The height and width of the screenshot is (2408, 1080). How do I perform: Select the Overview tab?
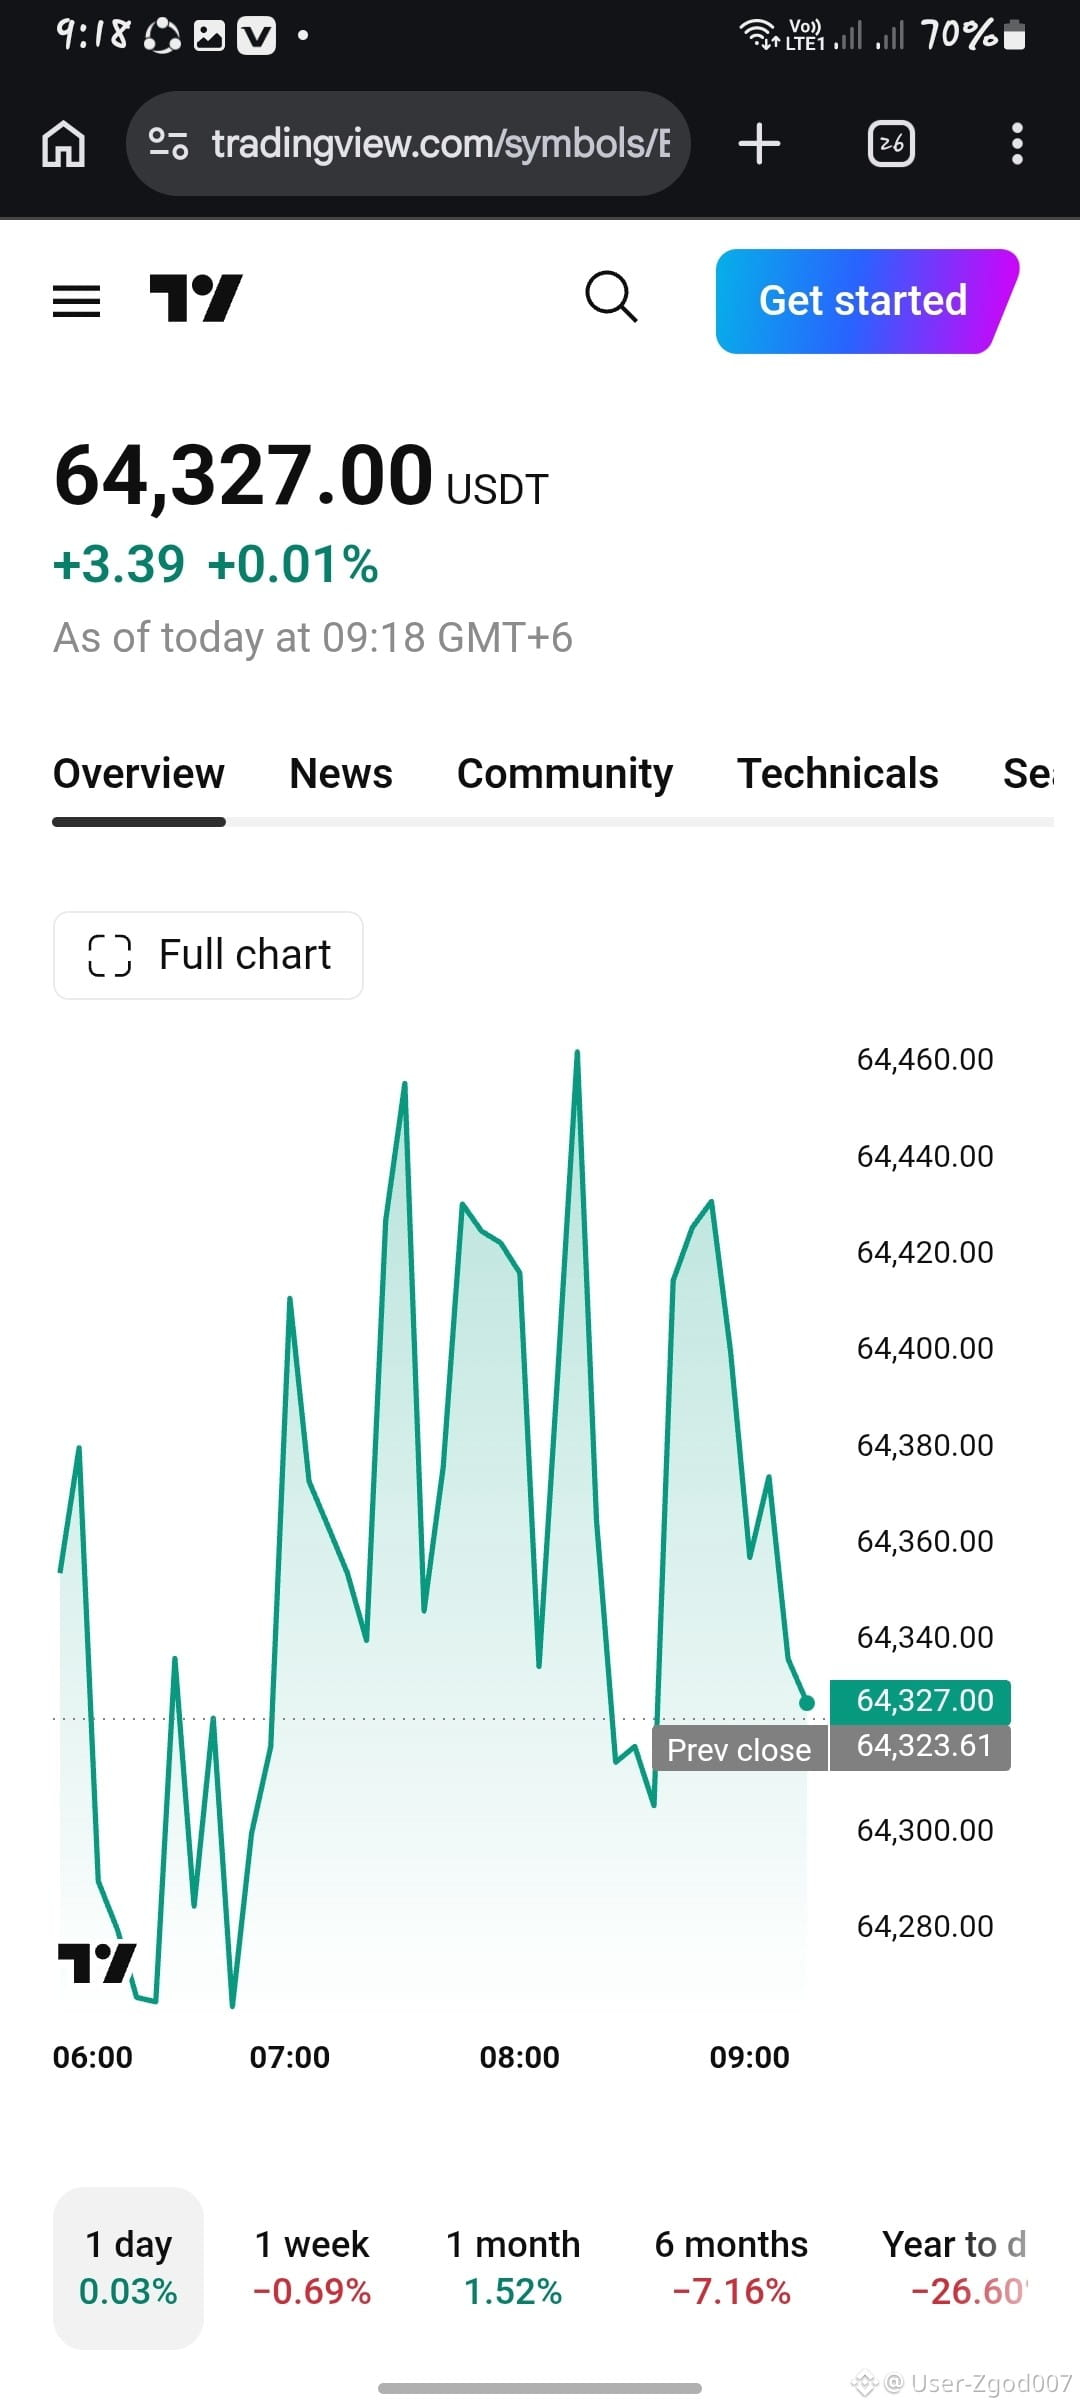(x=139, y=774)
